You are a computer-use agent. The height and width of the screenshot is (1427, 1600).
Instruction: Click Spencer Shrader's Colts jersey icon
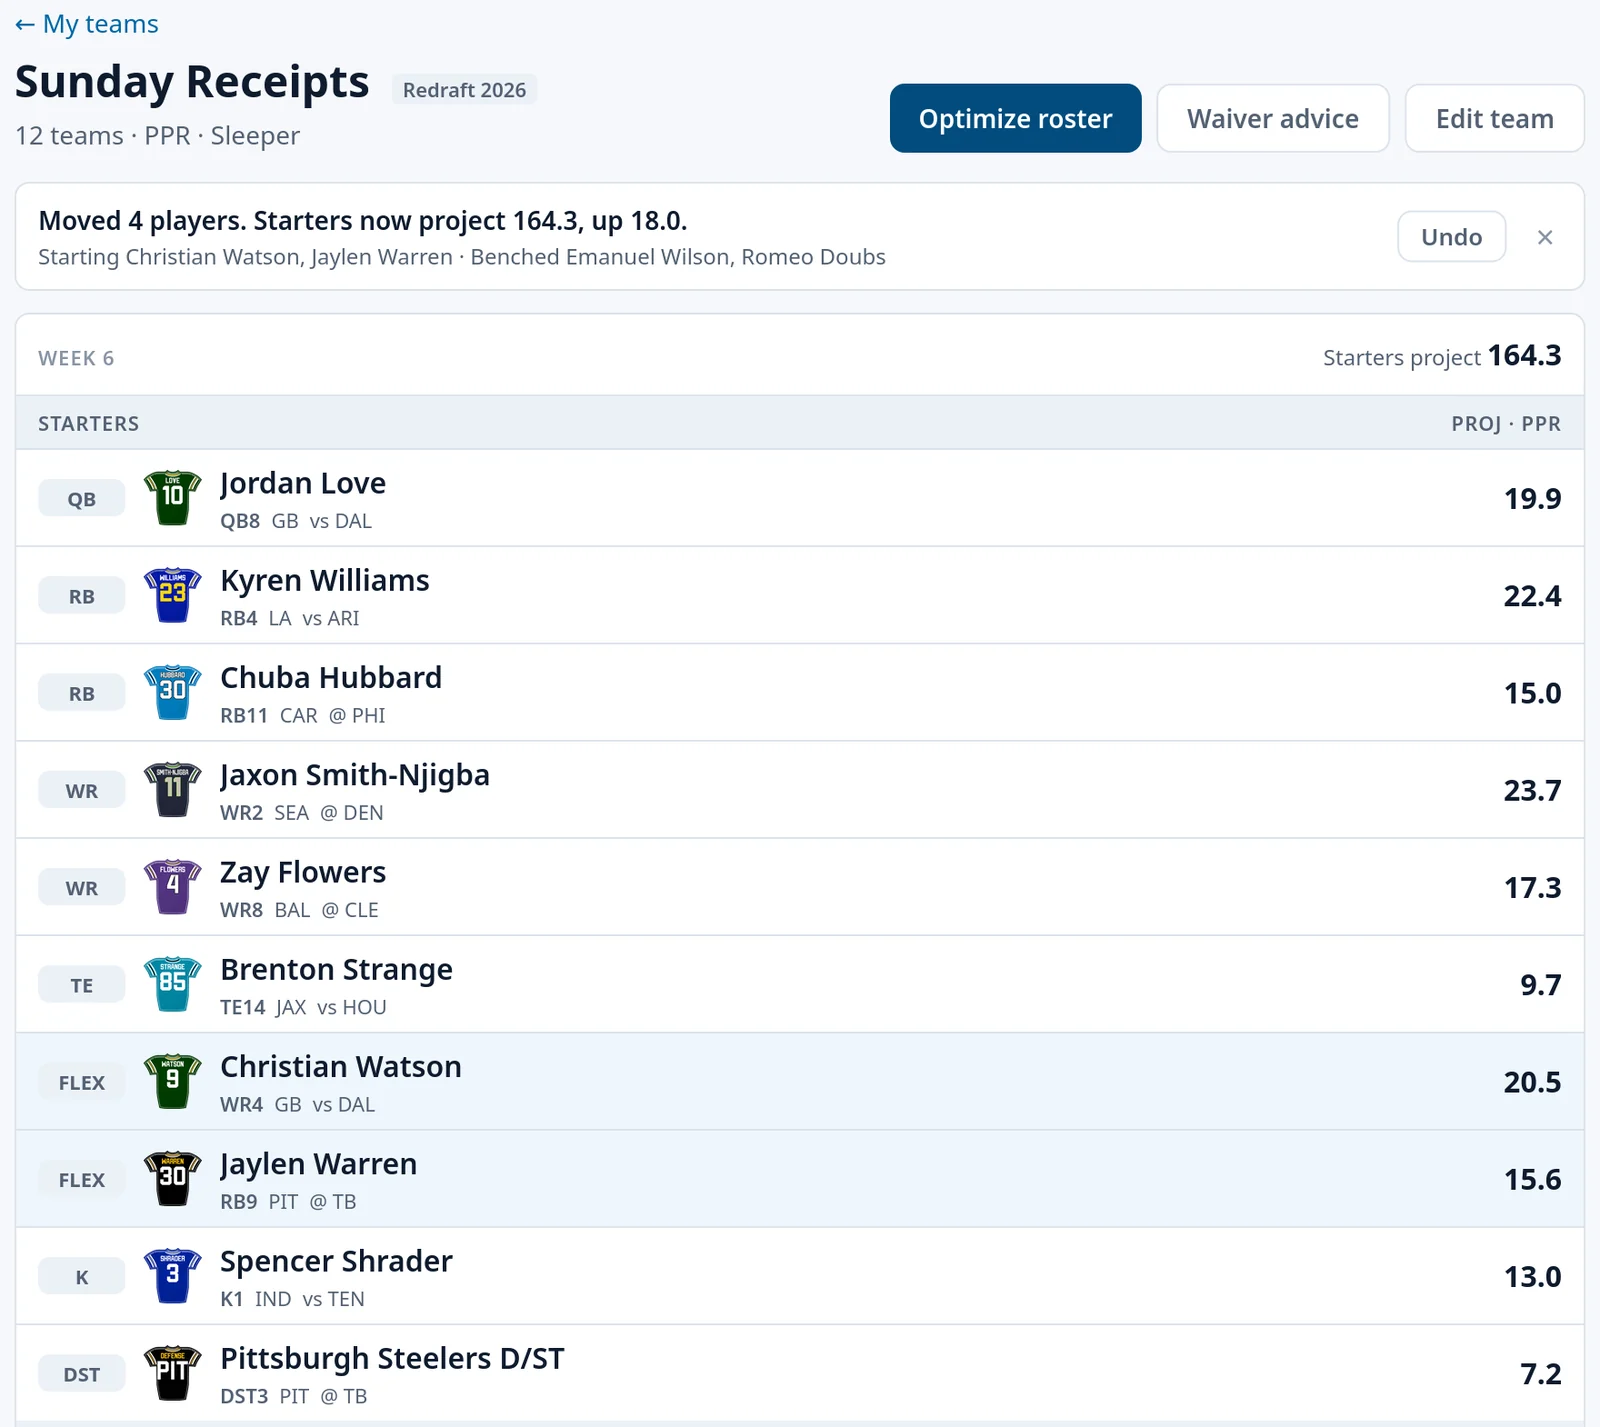coord(173,1276)
